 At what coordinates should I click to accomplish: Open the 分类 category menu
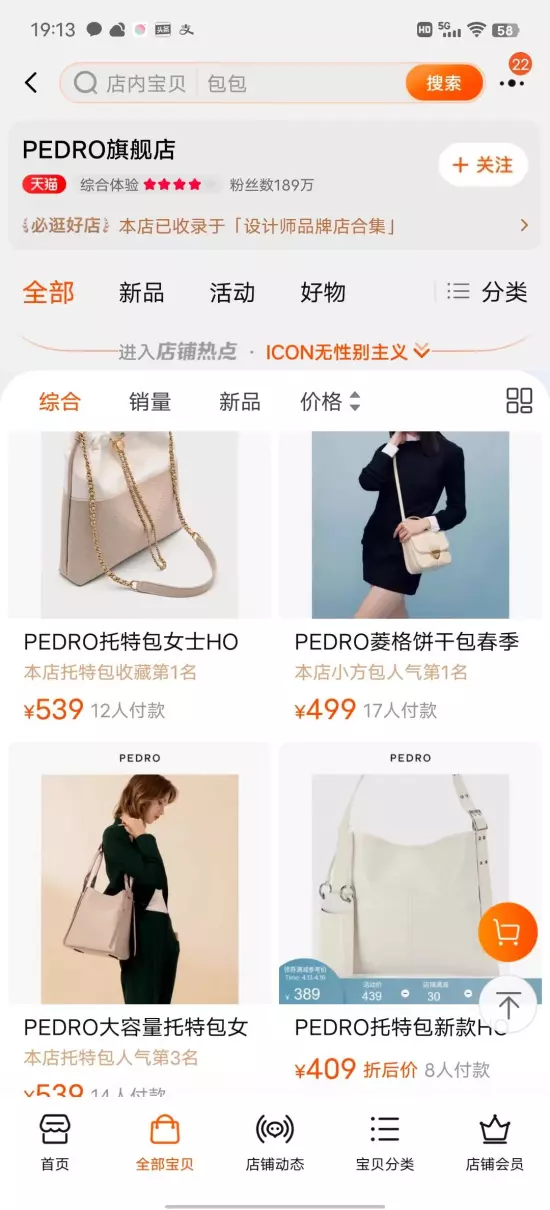(x=487, y=292)
